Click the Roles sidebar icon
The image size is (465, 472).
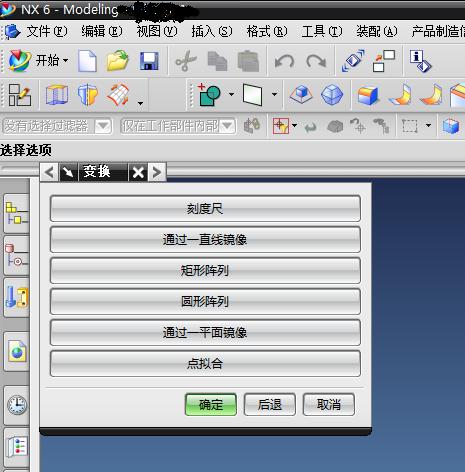coord(17,447)
